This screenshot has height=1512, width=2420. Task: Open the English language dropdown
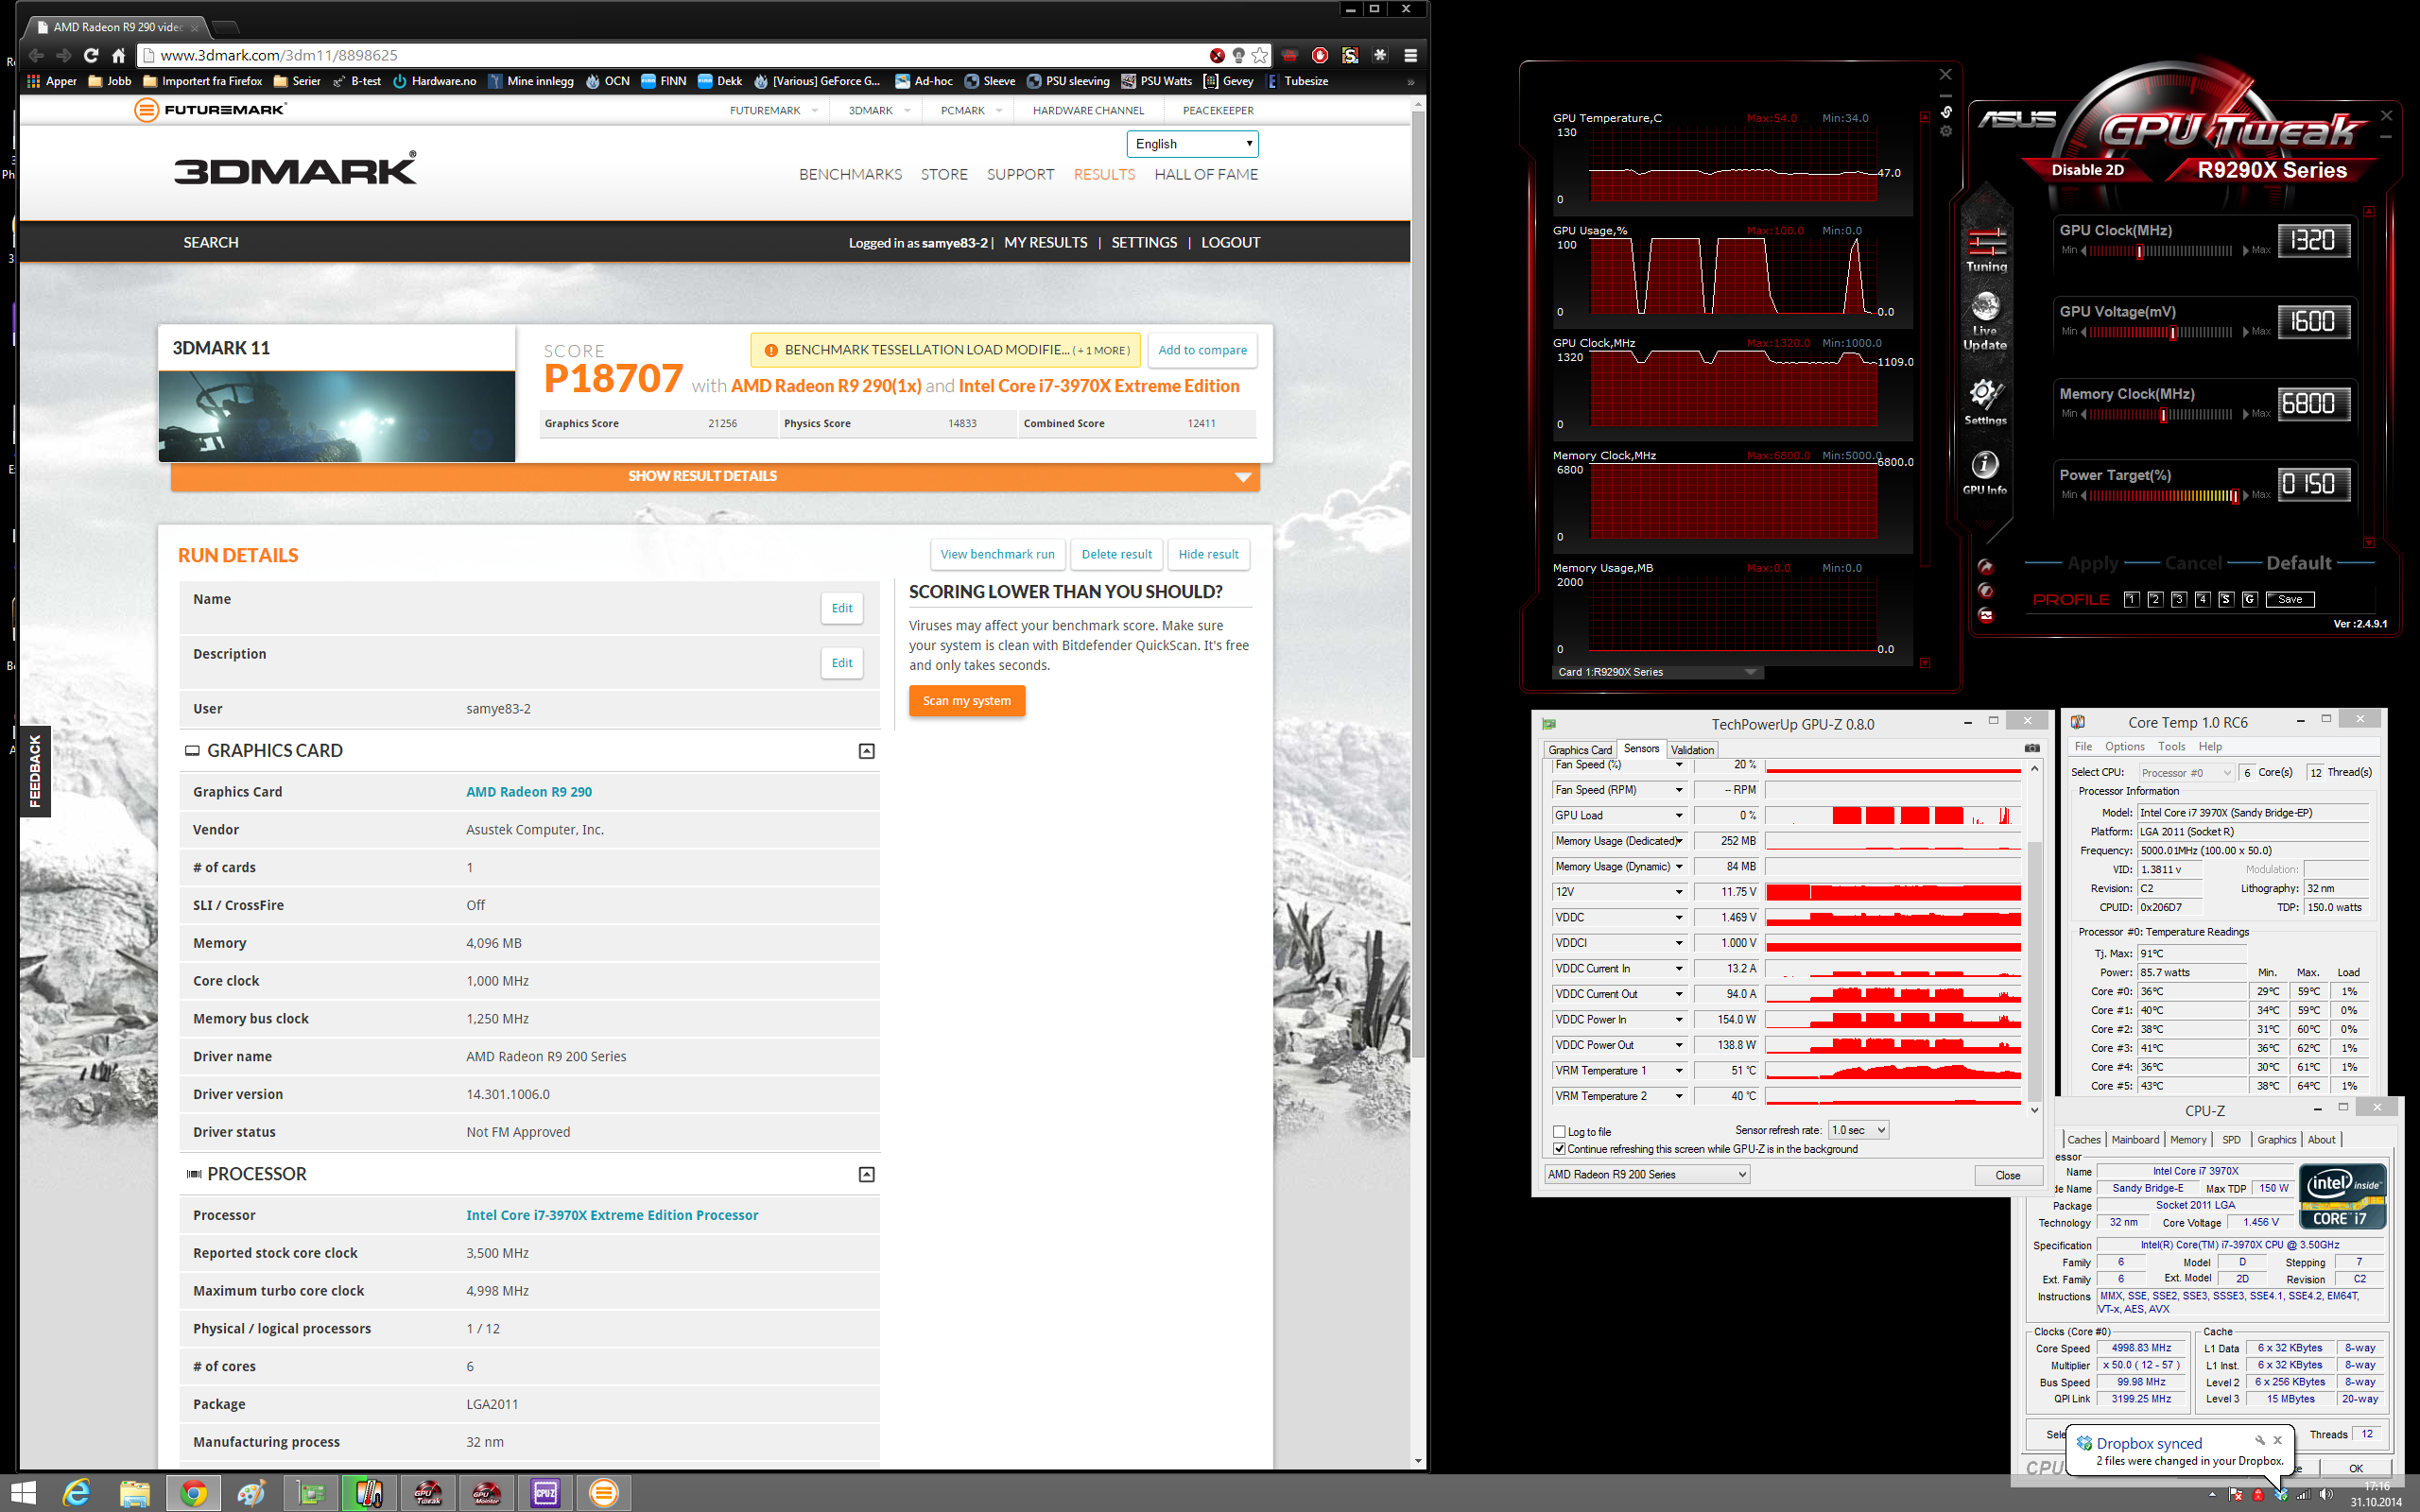pyautogui.click(x=1192, y=144)
